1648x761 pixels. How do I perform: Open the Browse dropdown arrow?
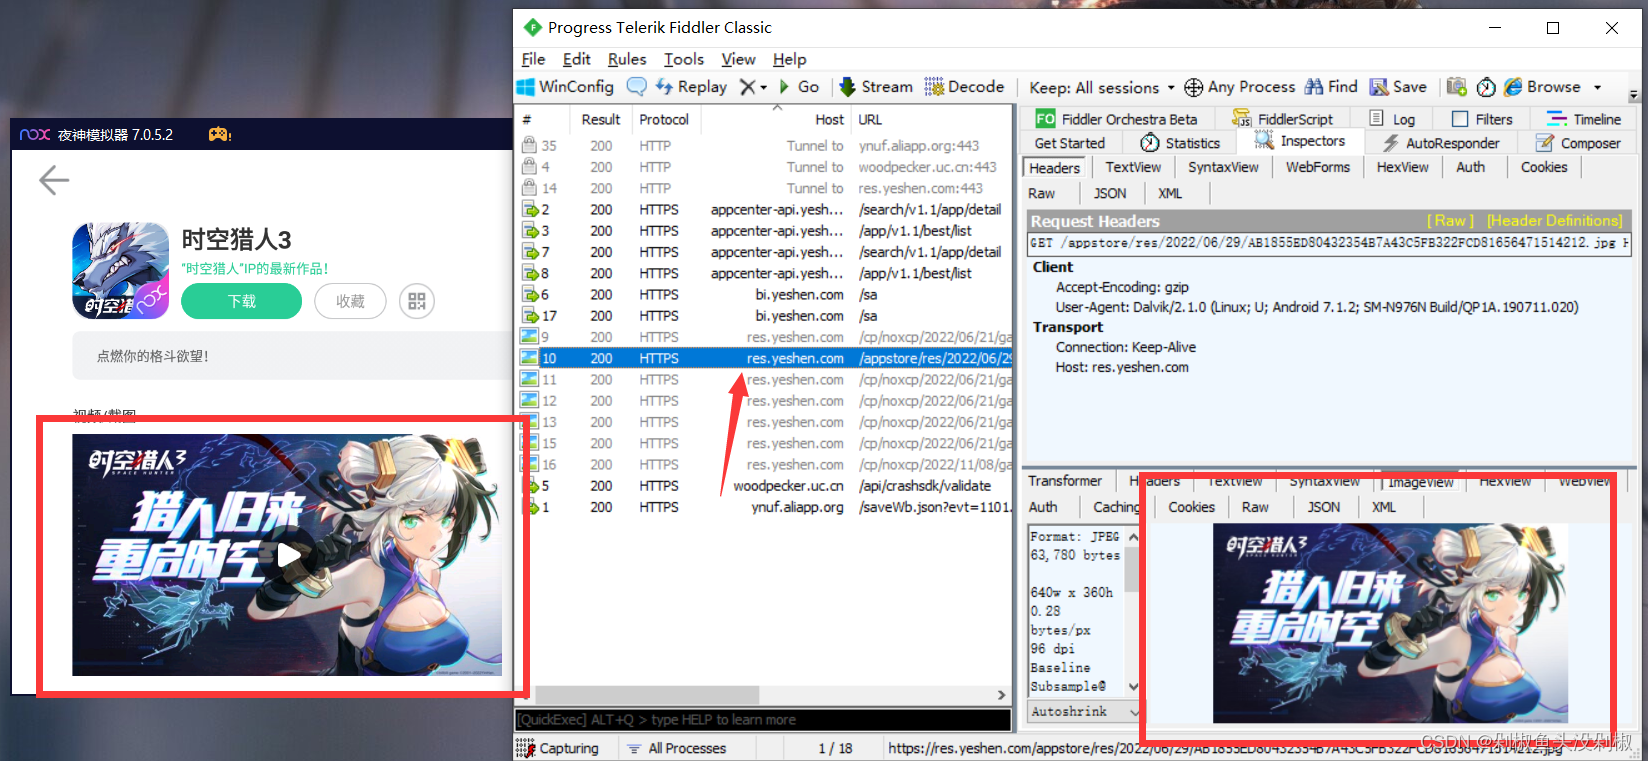[x=1597, y=88]
